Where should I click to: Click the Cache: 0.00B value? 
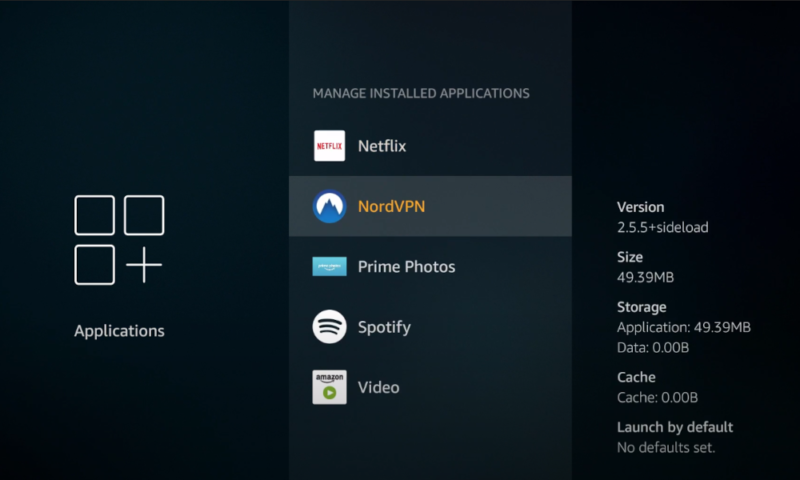click(x=657, y=398)
